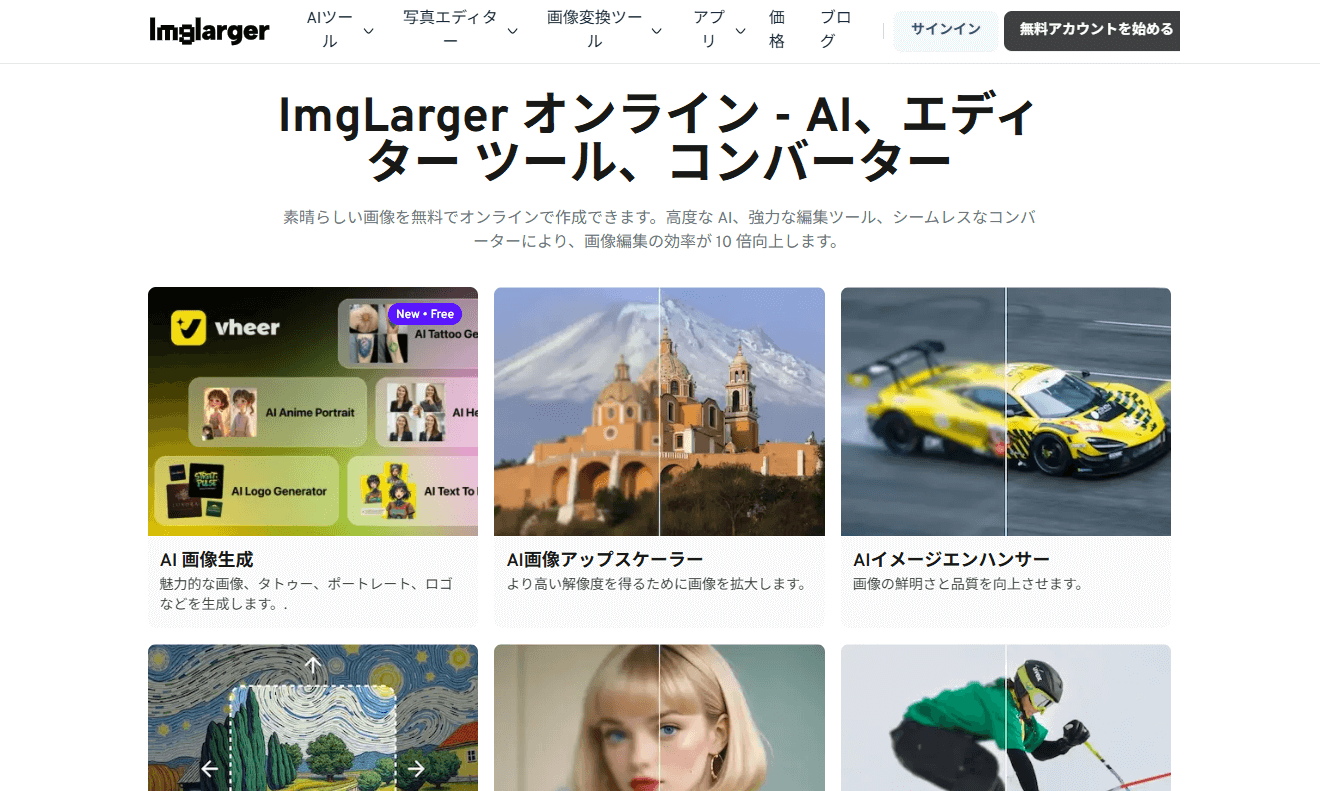Select the AI Logo Generator tile
This screenshot has width=1320, height=791.
(x=247, y=491)
